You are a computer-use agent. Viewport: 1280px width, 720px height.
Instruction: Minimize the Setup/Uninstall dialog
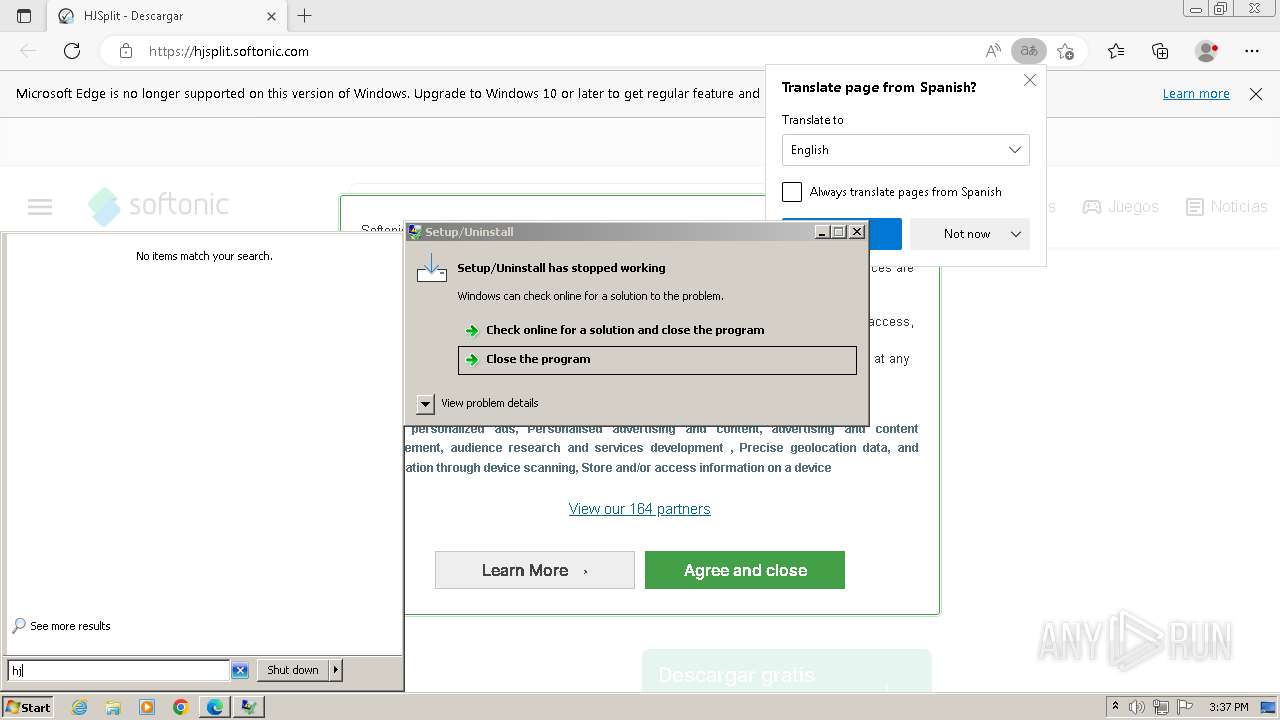[x=822, y=232]
